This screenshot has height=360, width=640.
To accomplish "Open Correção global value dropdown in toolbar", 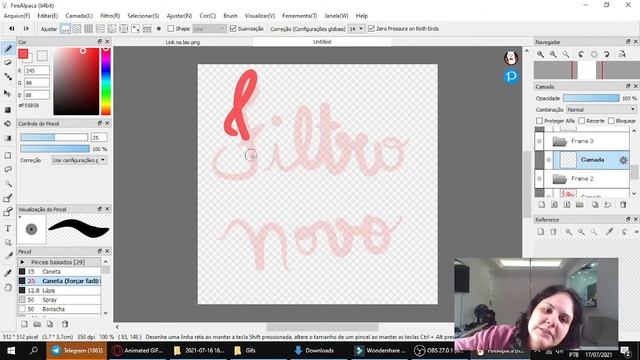I will coord(356,29).
